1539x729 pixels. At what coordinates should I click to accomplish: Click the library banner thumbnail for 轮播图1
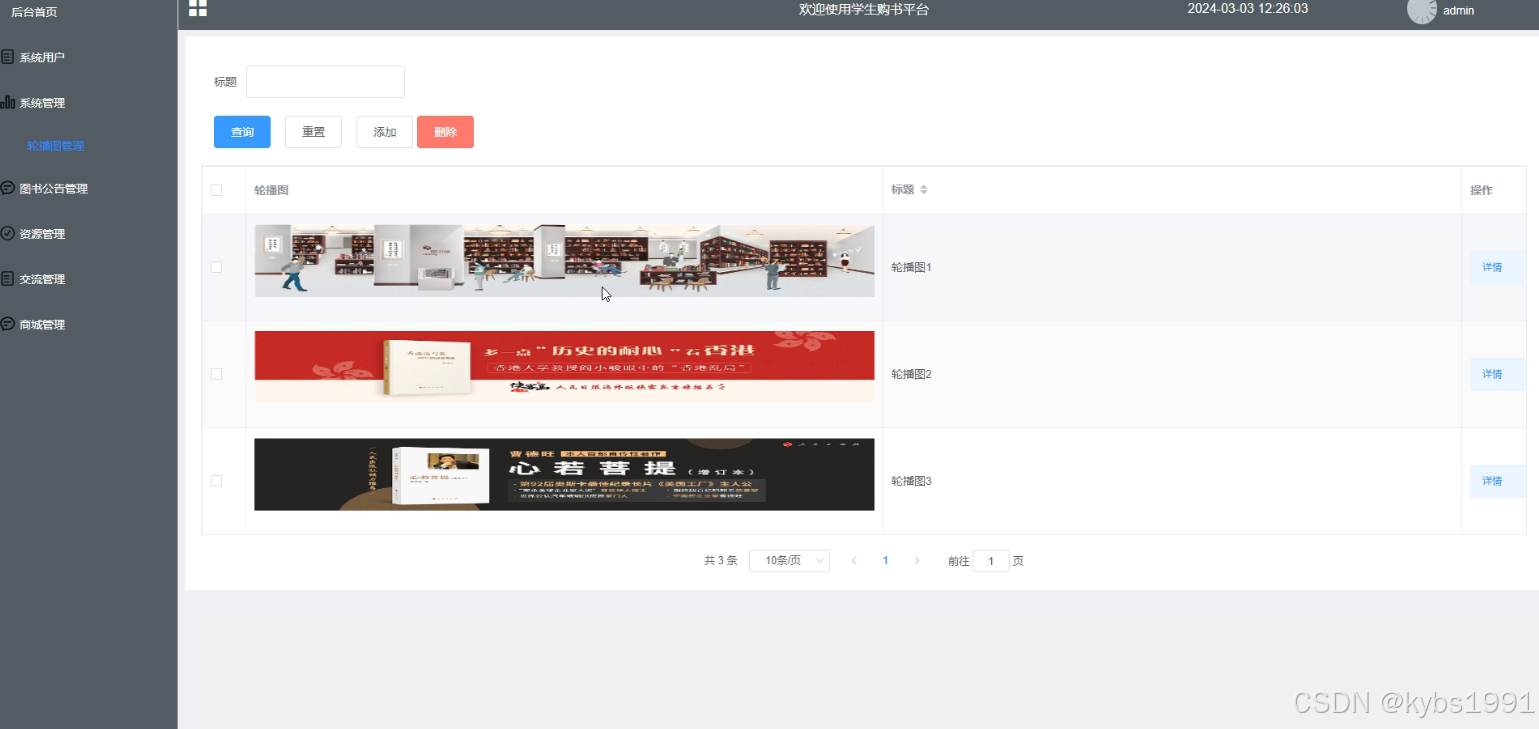[x=564, y=260]
